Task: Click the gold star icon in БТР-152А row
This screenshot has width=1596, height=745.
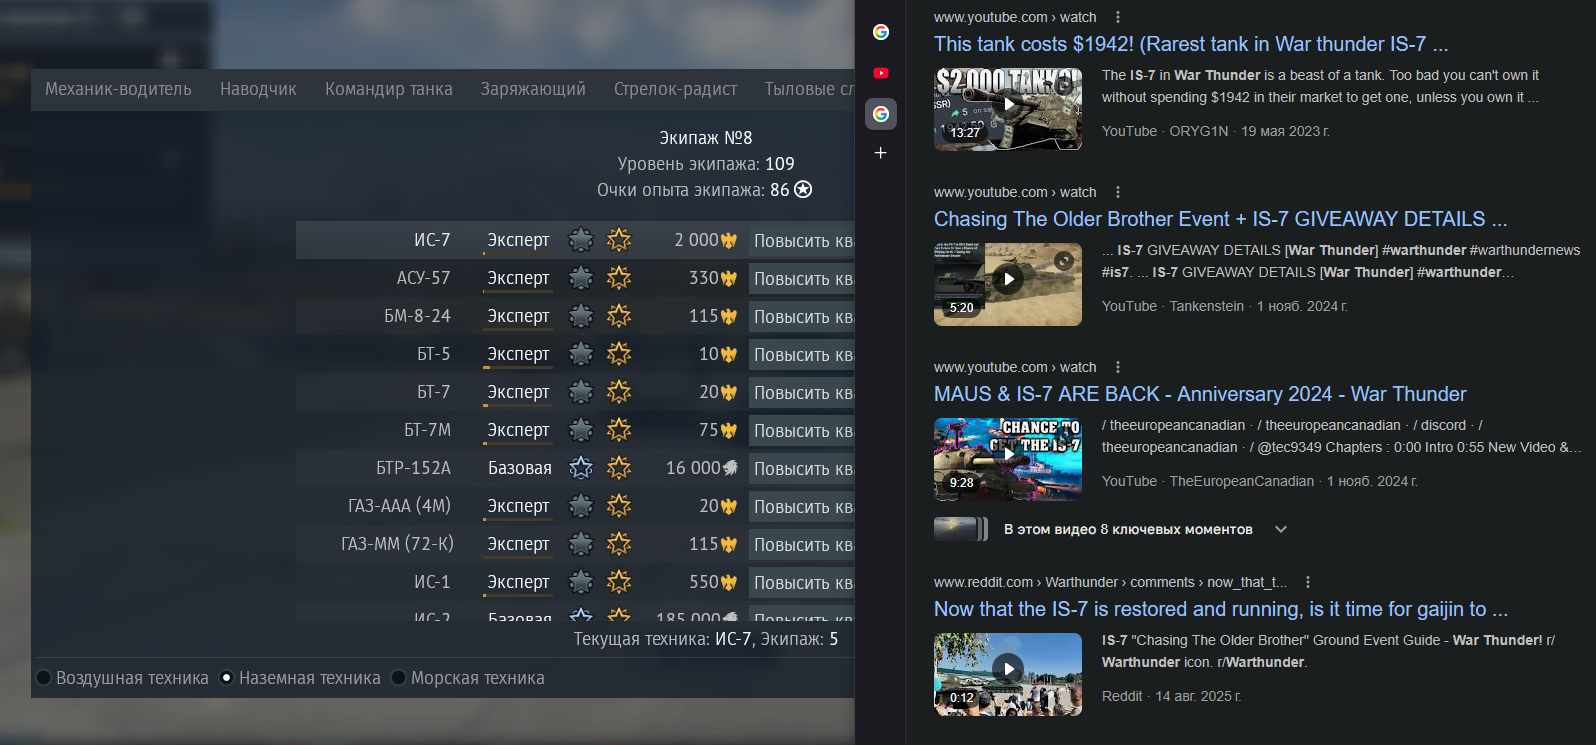Action: pyautogui.click(x=619, y=468)
